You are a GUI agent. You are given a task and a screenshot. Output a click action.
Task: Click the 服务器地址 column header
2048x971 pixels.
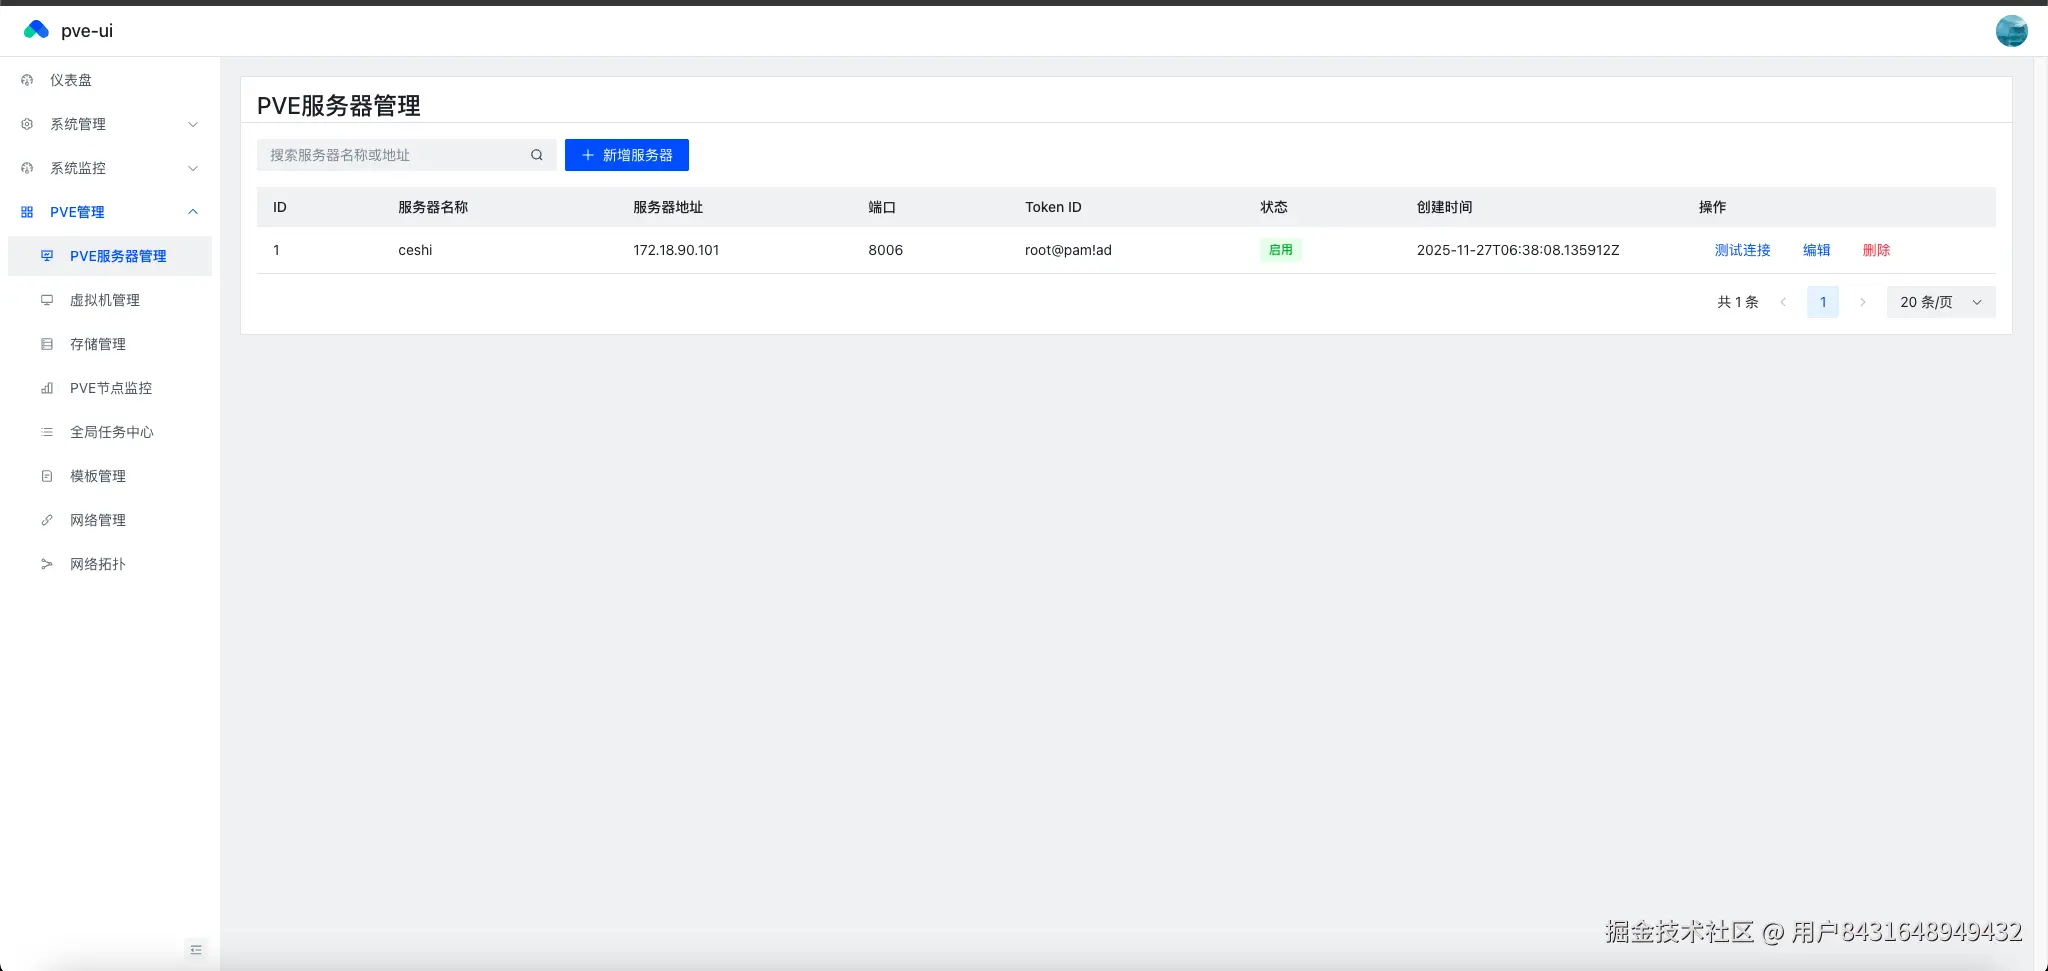click(668, 207)
